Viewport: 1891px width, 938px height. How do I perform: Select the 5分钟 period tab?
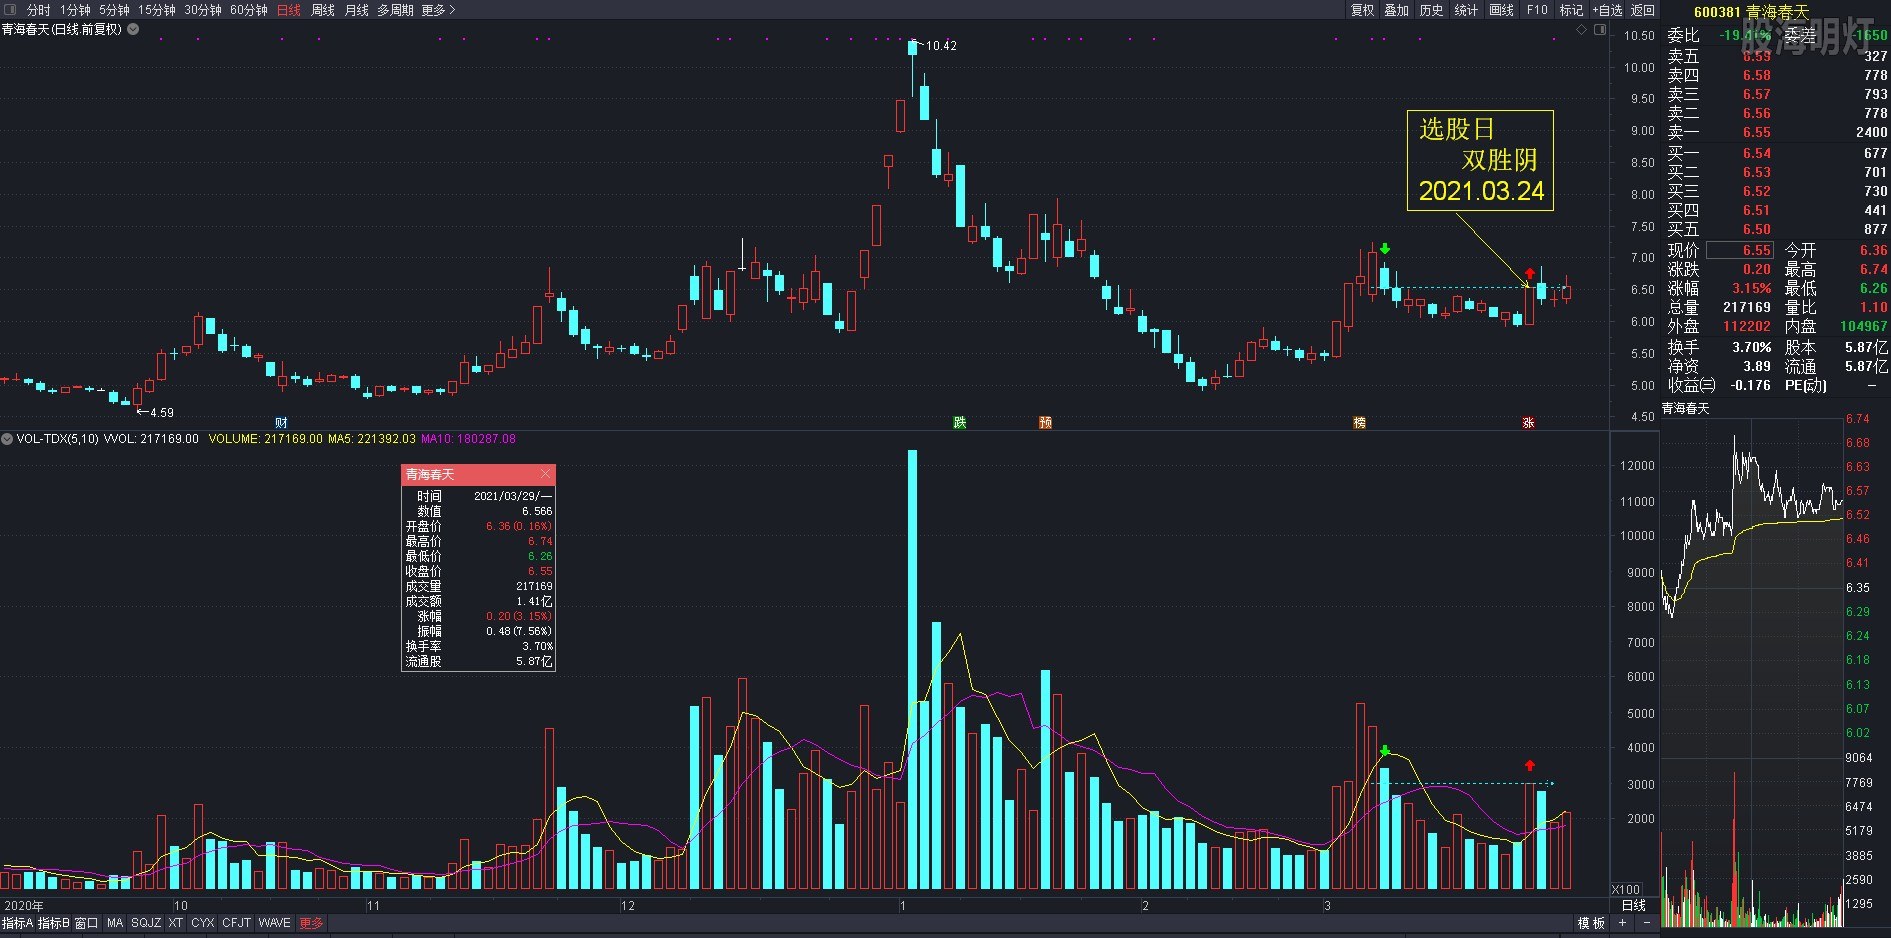pyautogui.click(x=114, y=10)
